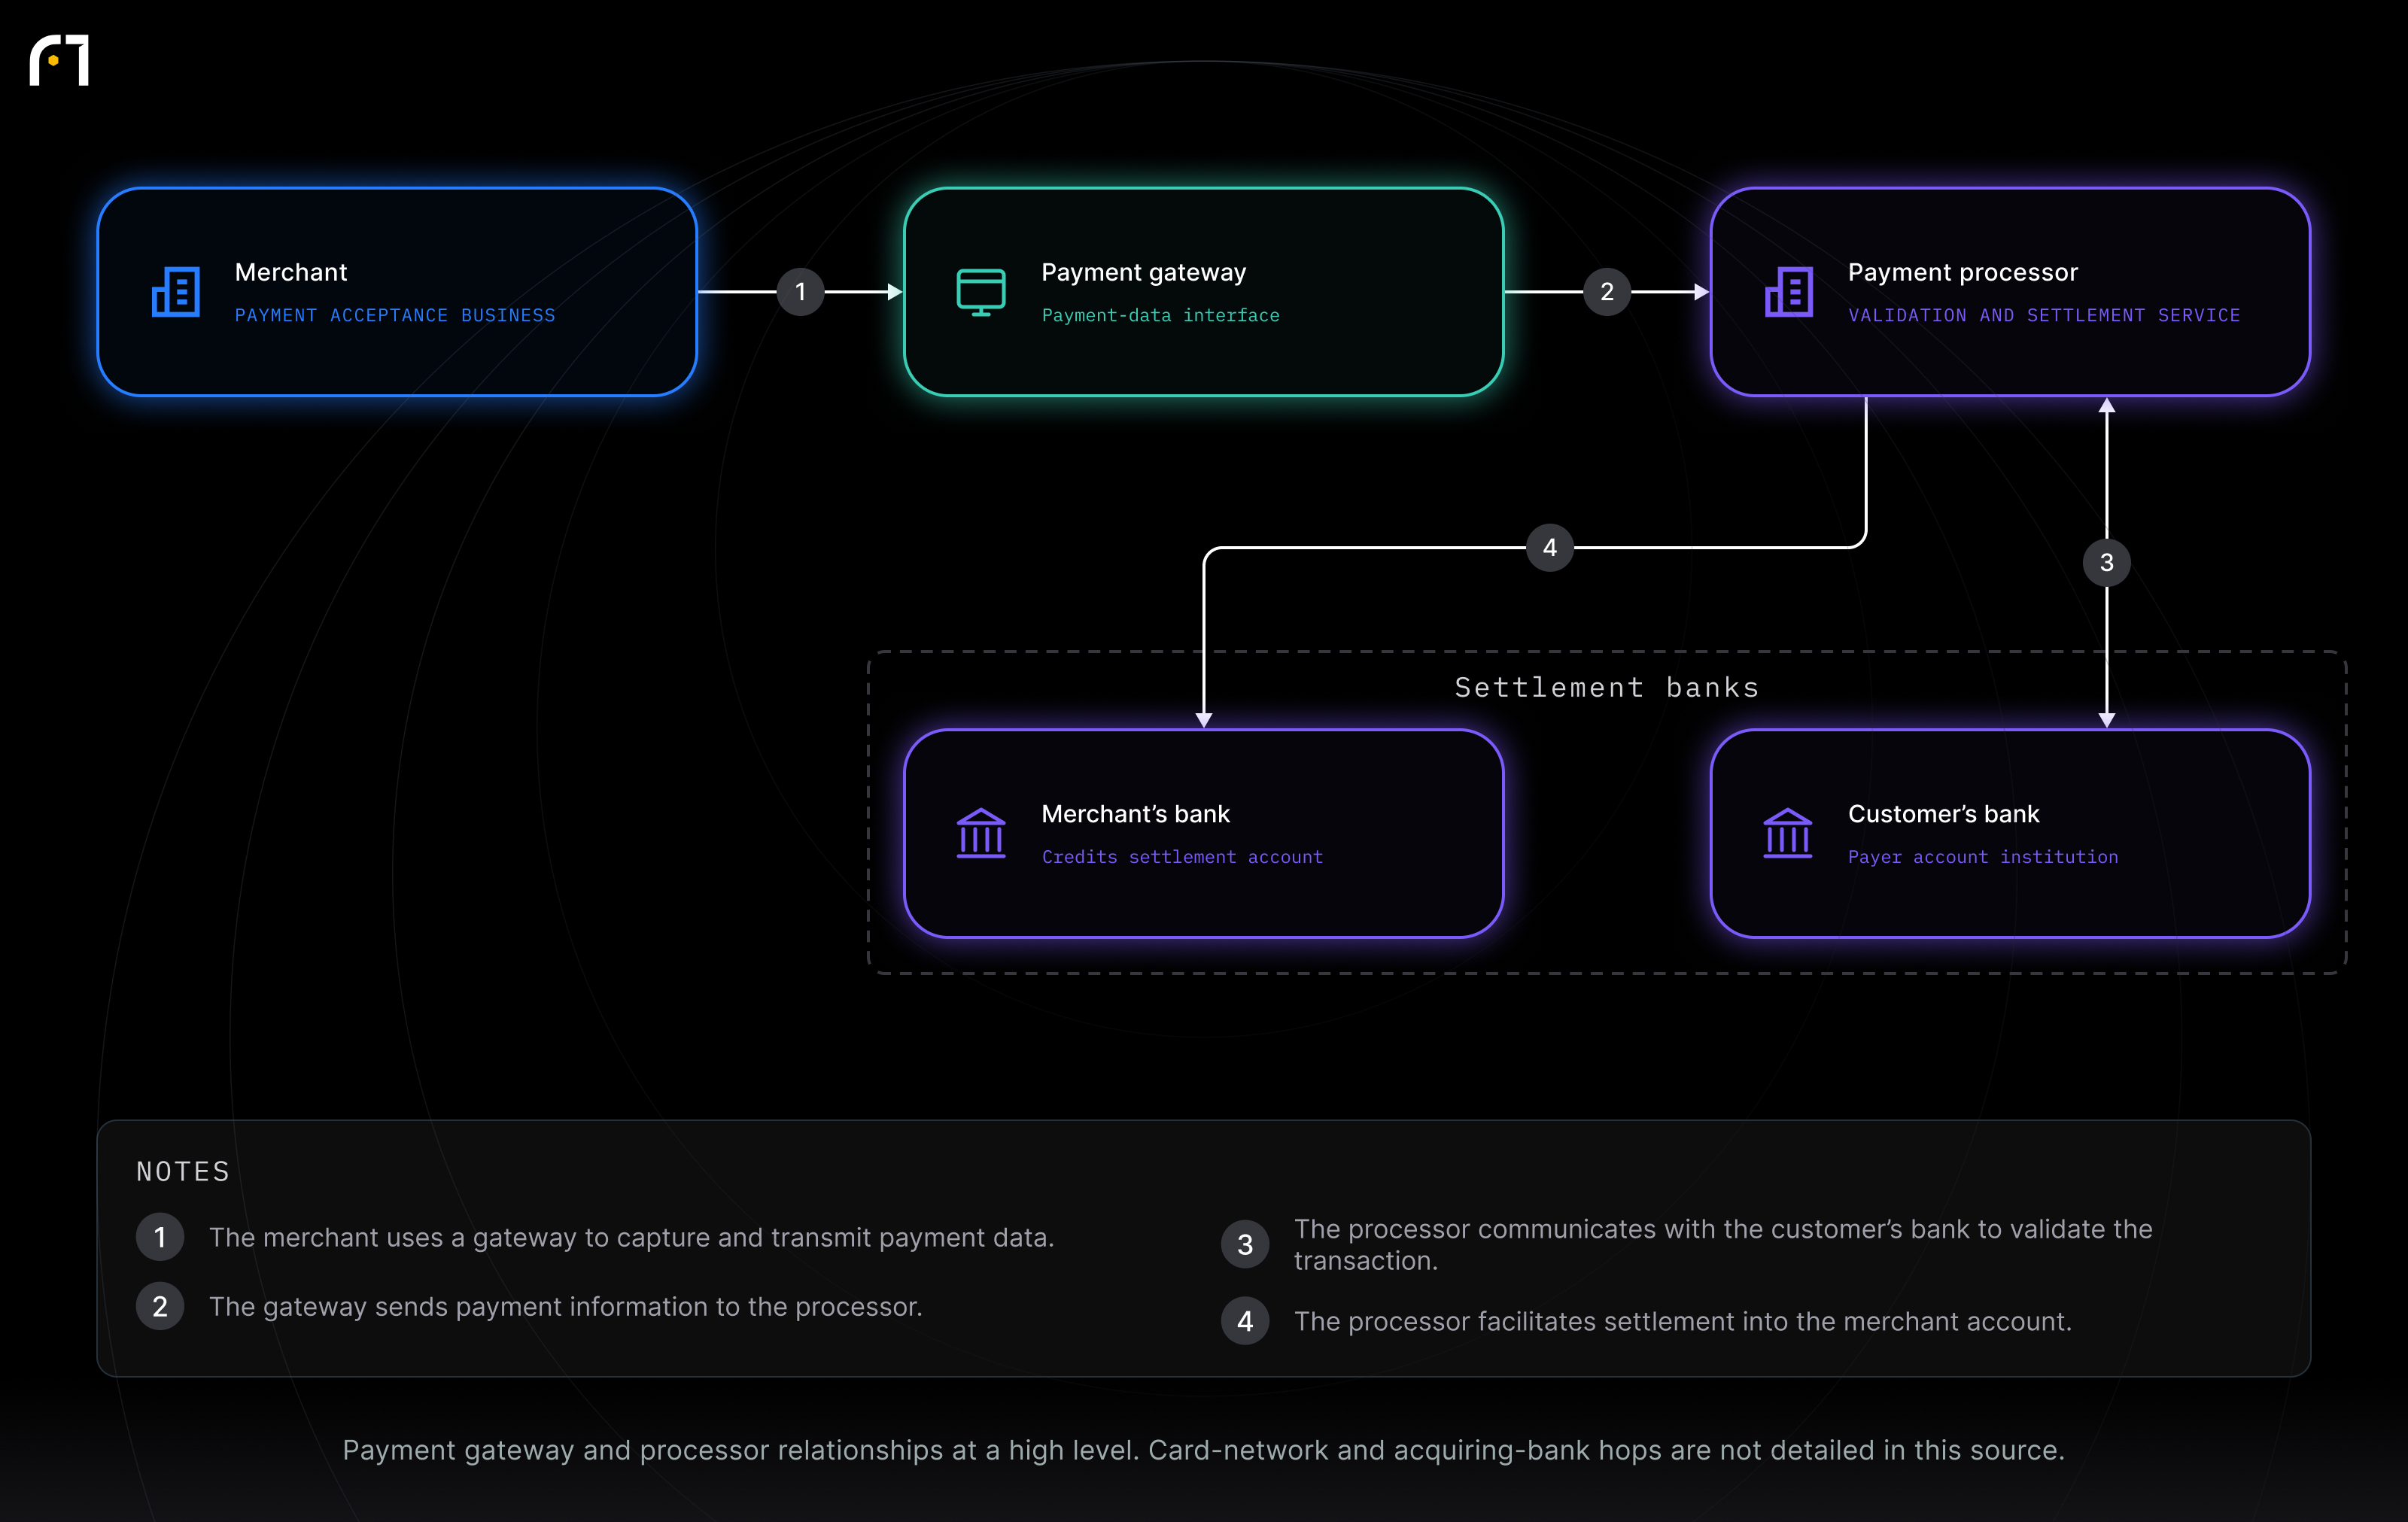Click note text about merchant using a gateway
The height and width of the screenshot is (1522, 2408).
tap(631, 1237)
